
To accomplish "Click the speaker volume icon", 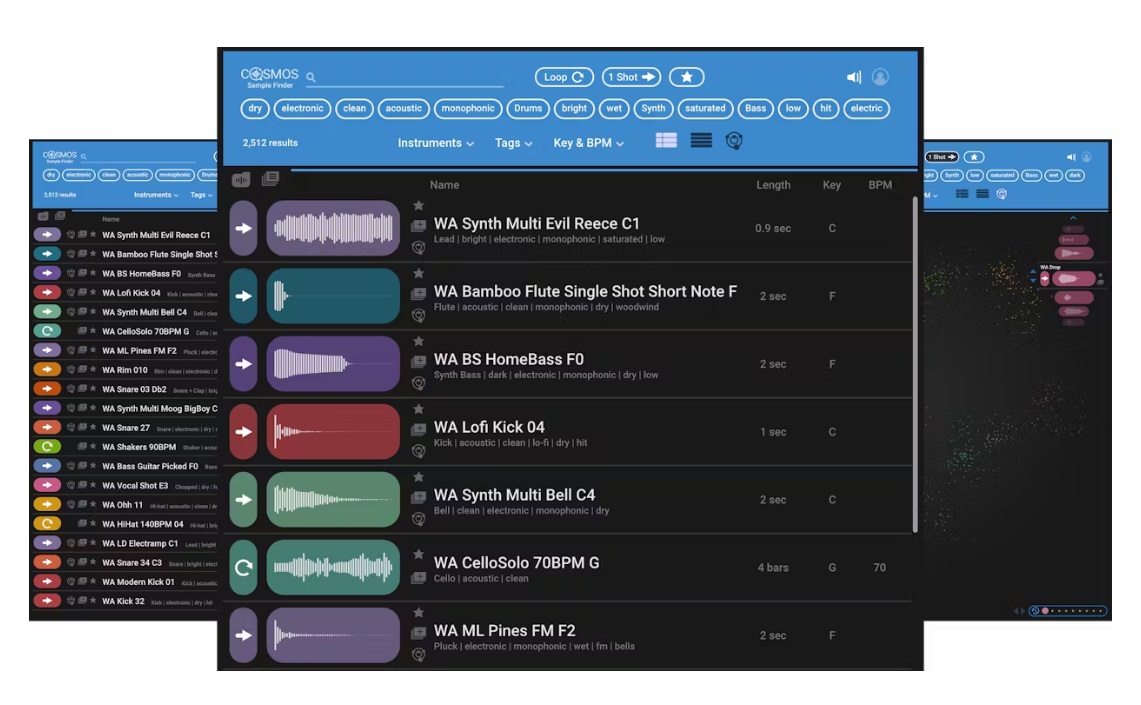I will click(x=852, y=77).
